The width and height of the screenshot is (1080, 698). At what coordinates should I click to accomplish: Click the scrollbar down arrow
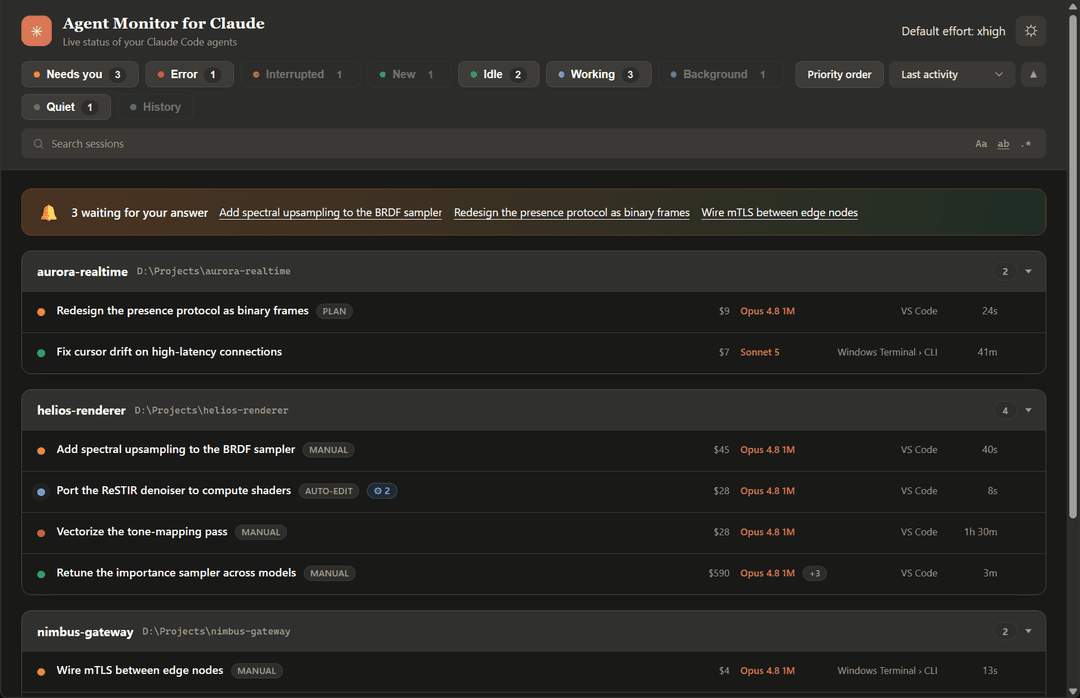(1072, 691)
